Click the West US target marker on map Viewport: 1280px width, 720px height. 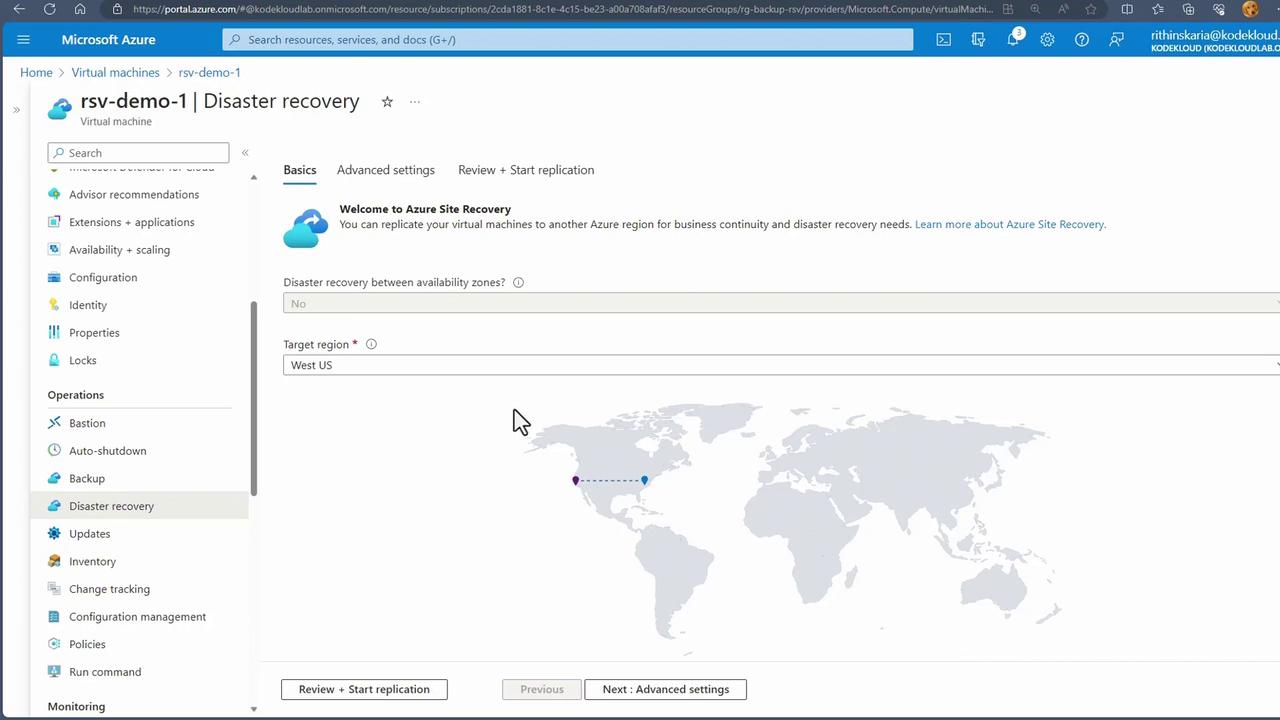(575, 480)
